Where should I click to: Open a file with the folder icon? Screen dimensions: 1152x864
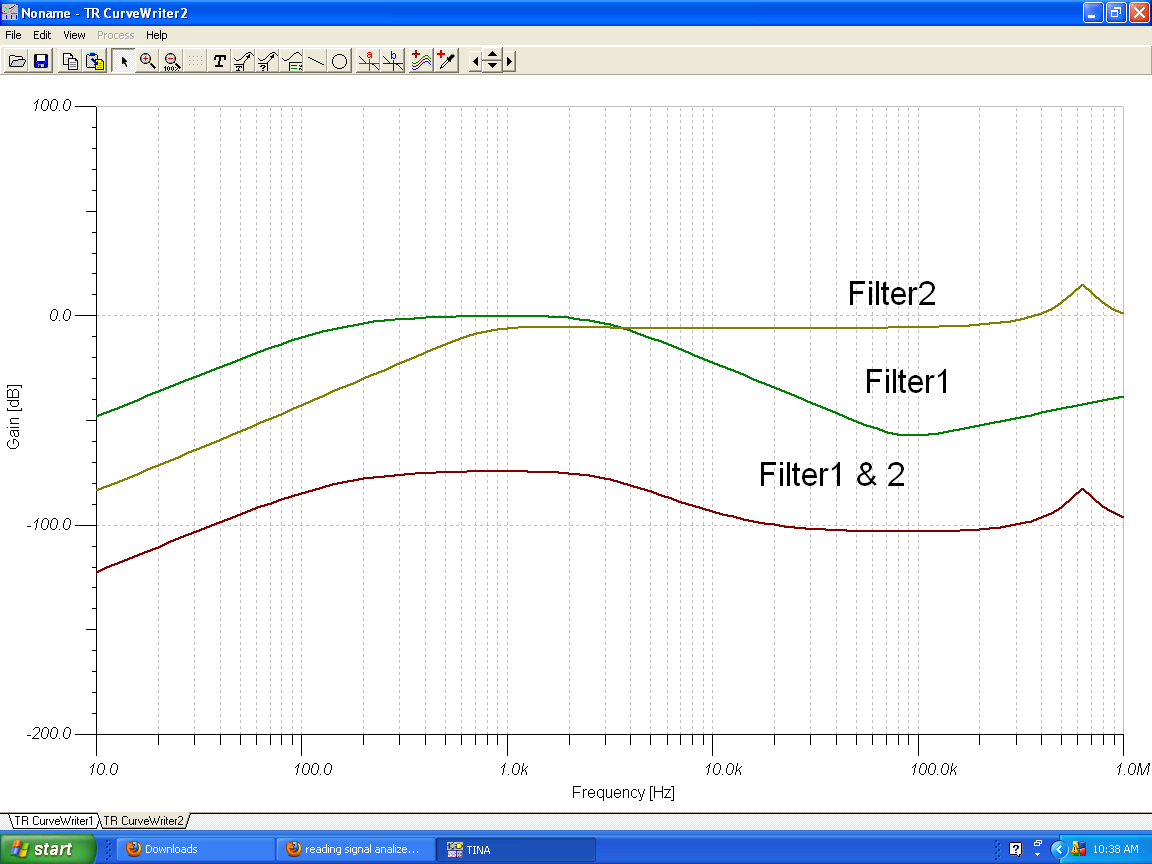17,61
